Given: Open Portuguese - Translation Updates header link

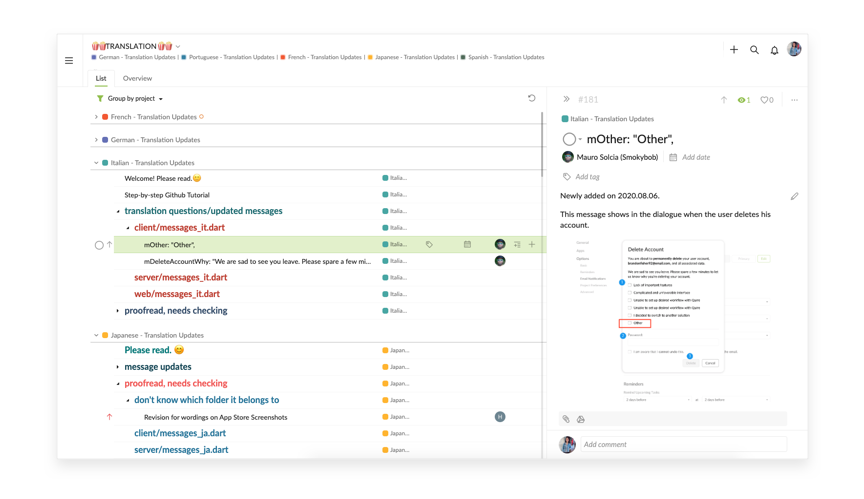Looking at the screenshot, I should 228,57.
